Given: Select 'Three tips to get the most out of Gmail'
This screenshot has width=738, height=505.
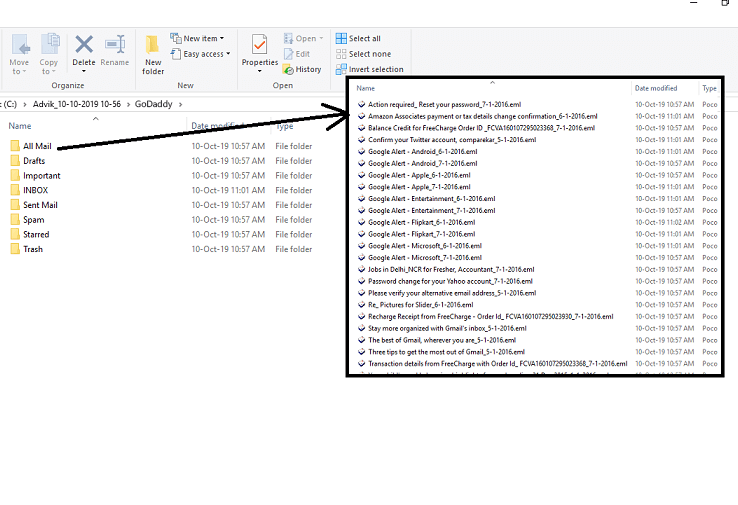Looking at the screenshot, I should coord(446,352).
